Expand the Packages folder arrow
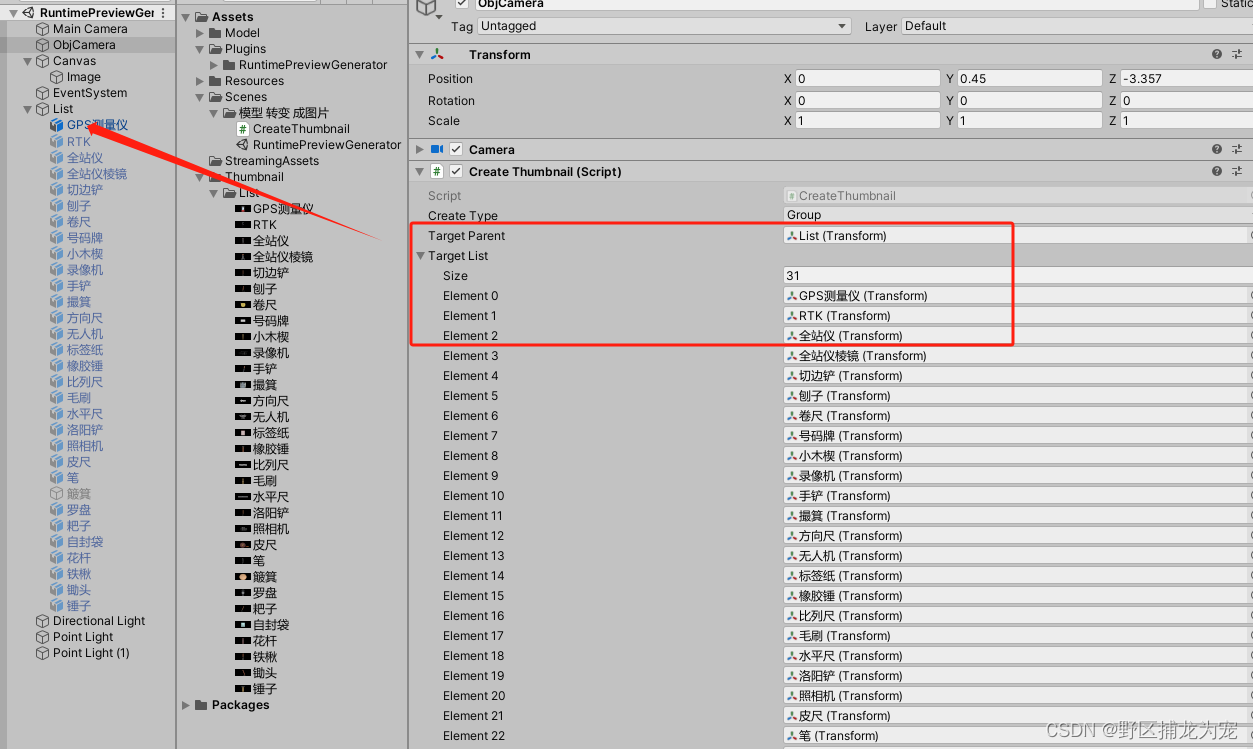 (x=187, y=705)
